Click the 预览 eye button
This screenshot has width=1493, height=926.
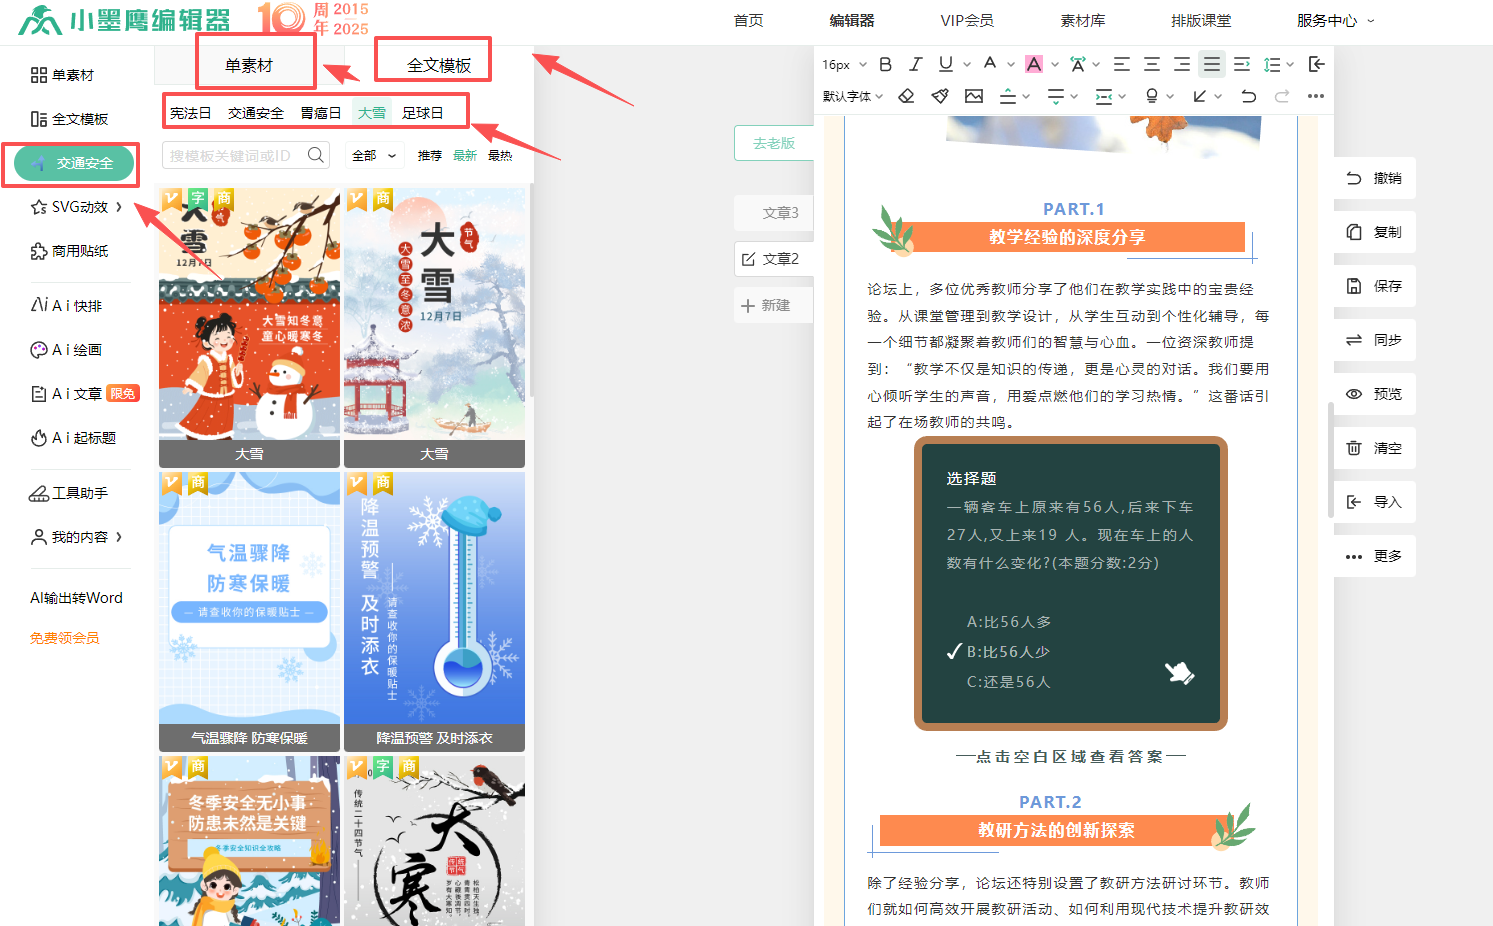click(x=1375, y=394)
